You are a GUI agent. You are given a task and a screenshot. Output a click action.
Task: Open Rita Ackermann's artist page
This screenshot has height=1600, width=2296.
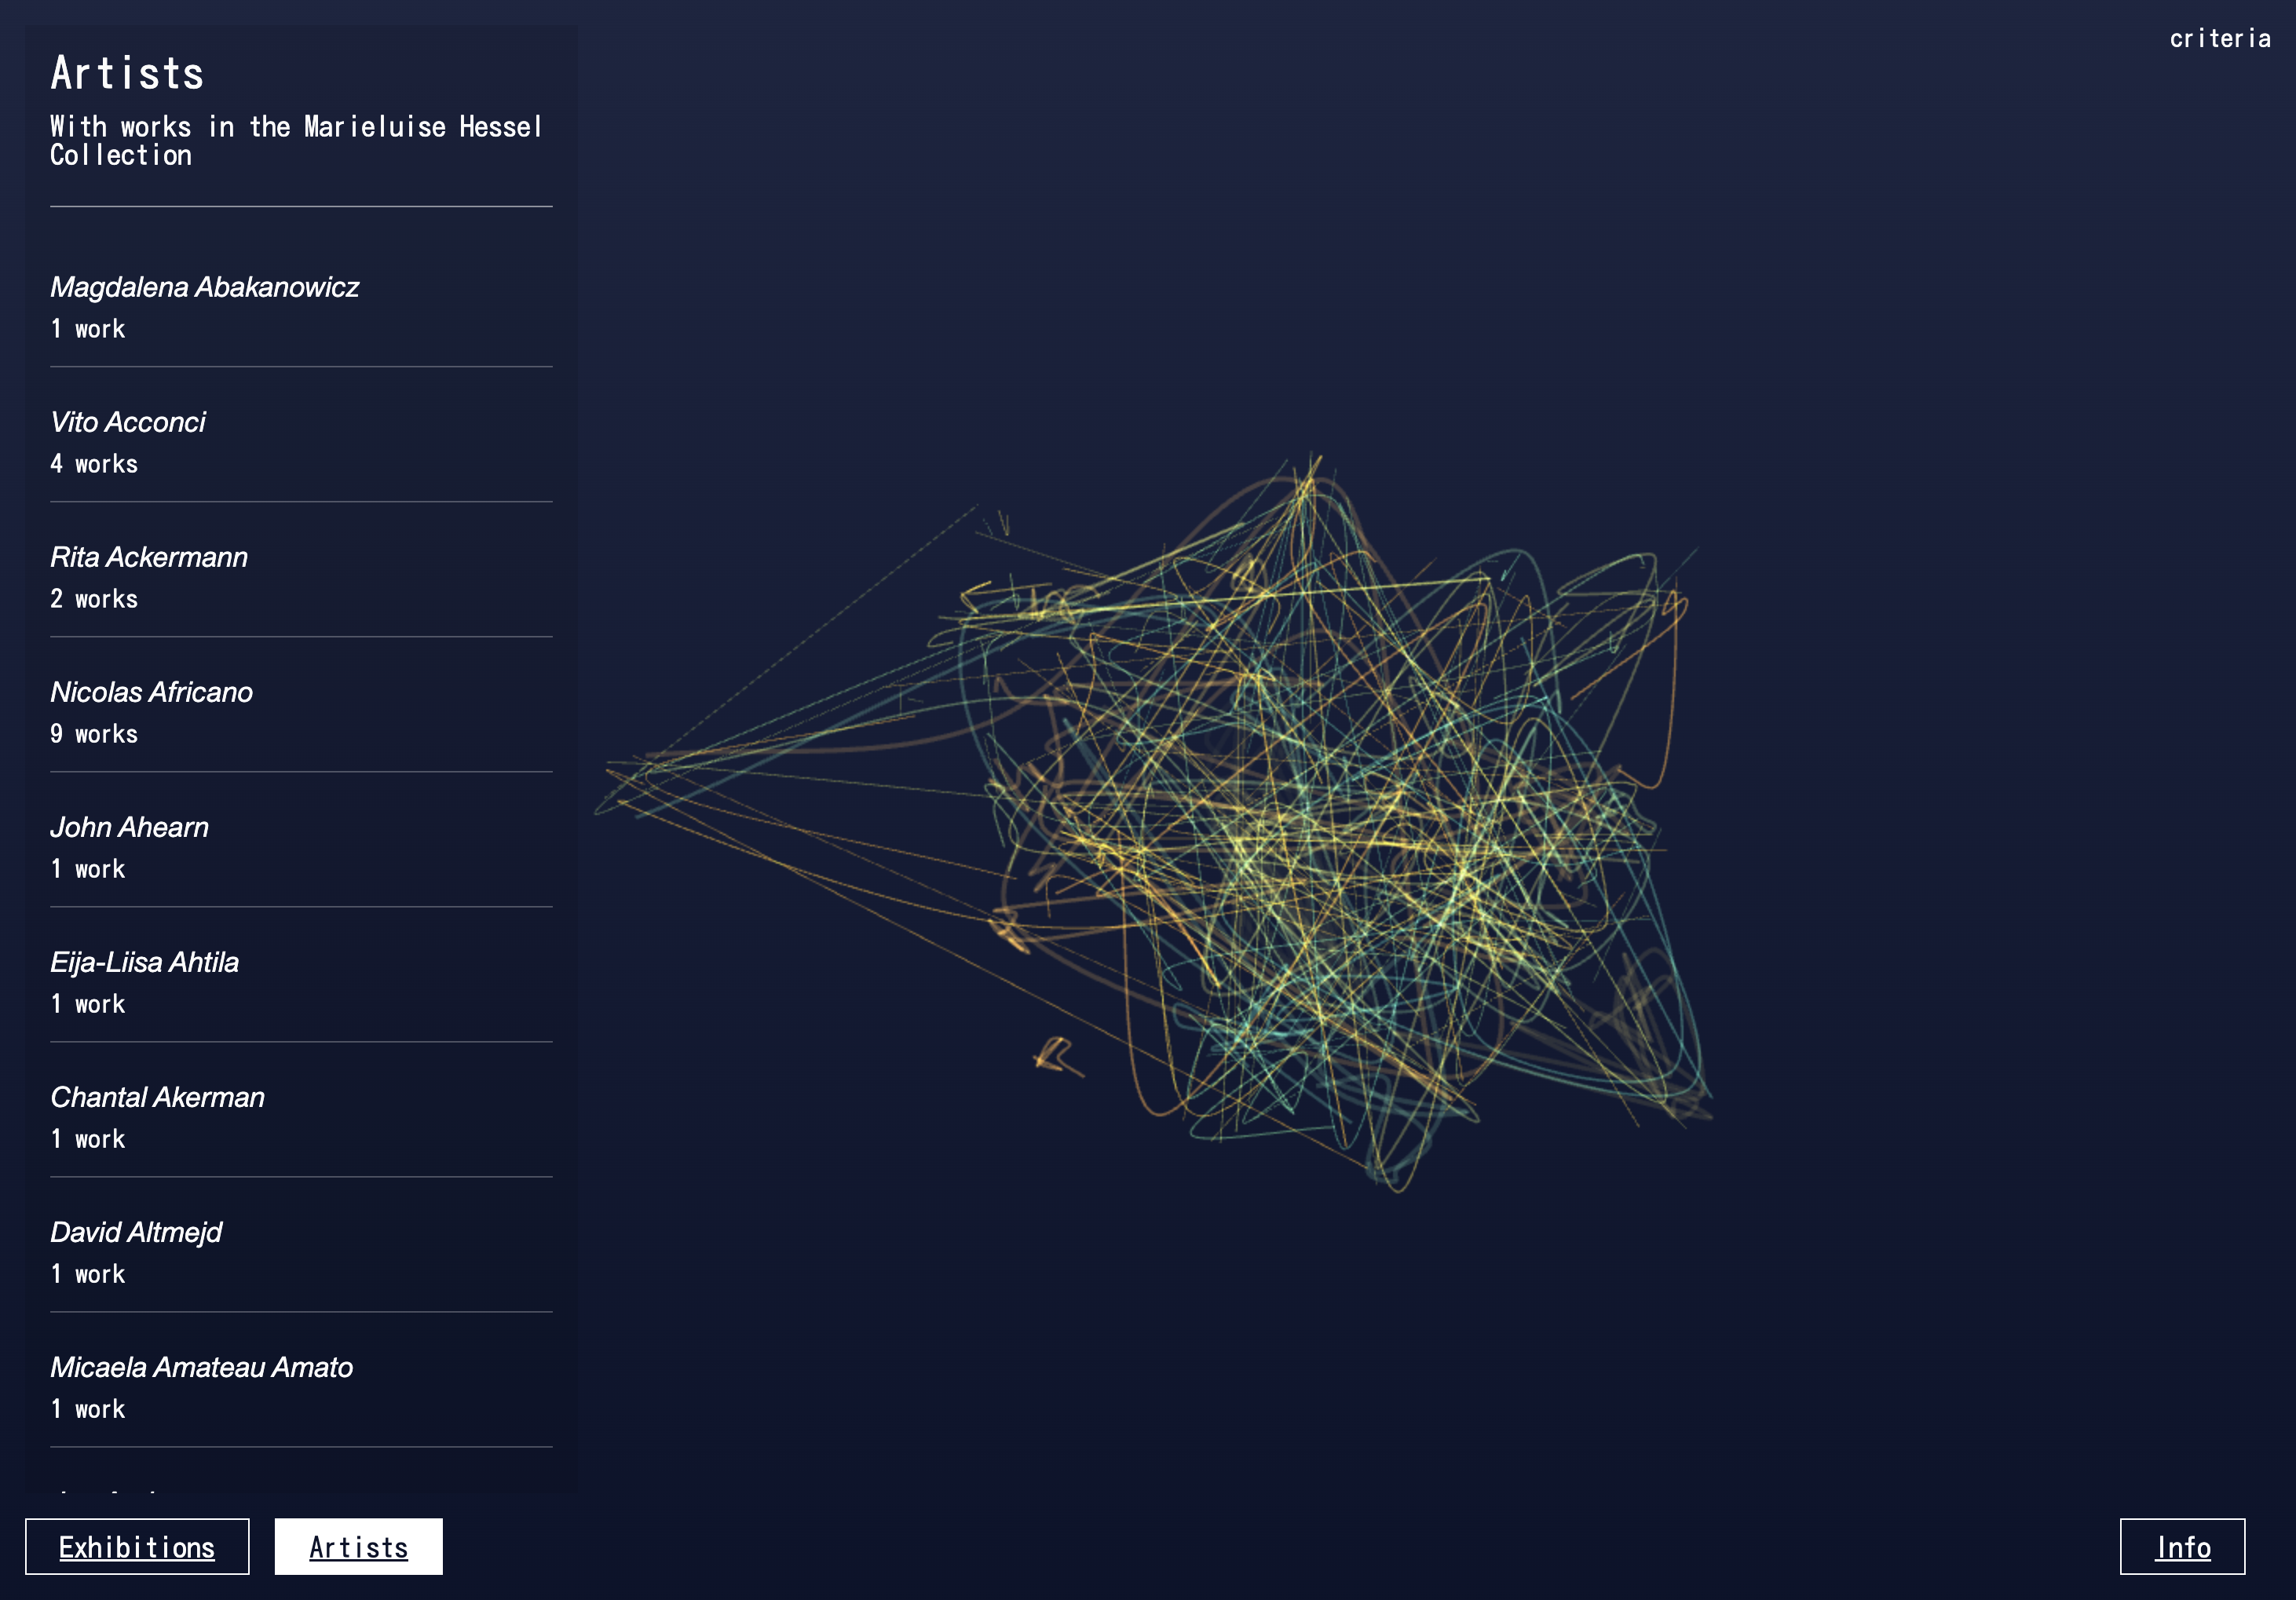149,558
